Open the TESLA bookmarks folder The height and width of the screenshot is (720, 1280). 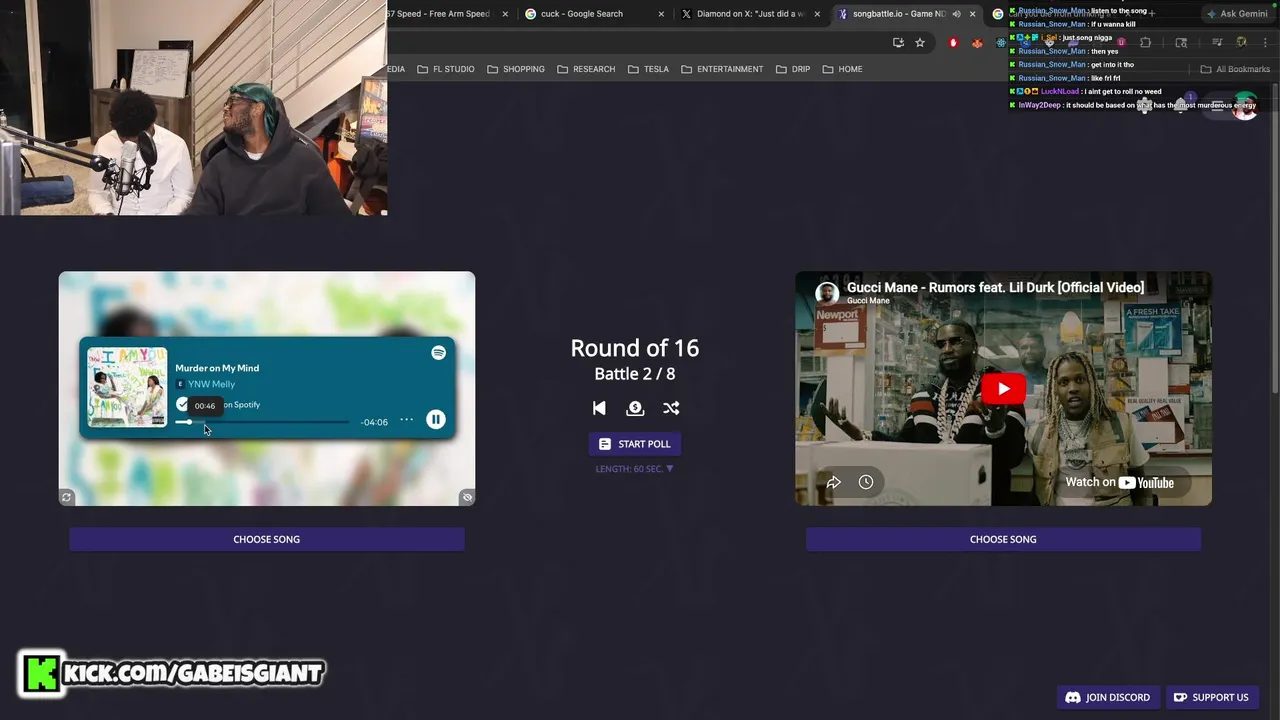pyautogui.click(x=649, y=69)
